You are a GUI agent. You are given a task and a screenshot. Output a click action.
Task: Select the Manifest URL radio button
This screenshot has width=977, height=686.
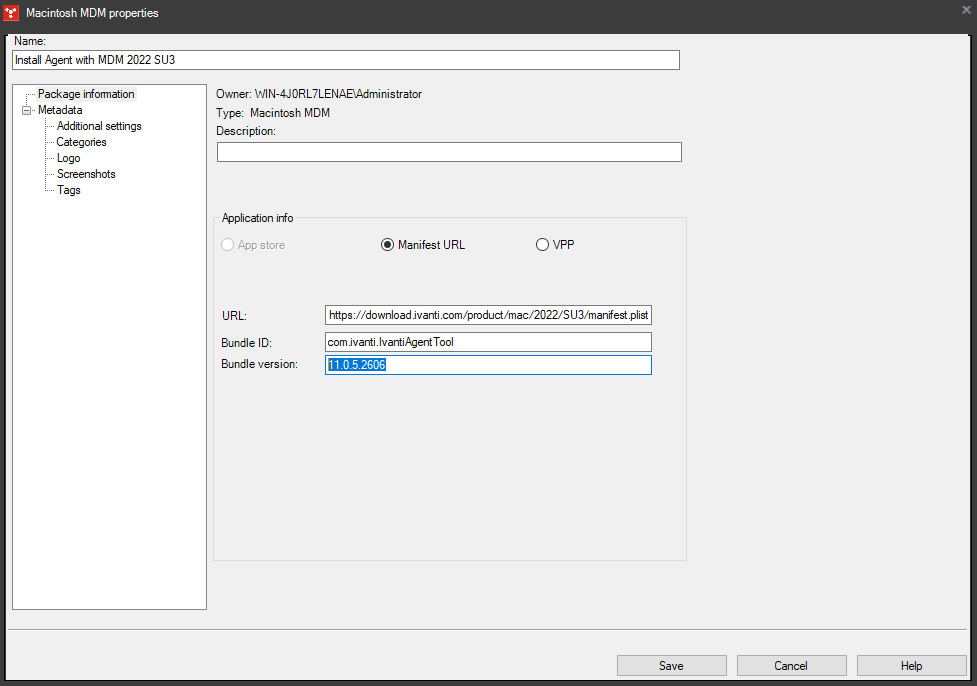[x=387, y=244]
